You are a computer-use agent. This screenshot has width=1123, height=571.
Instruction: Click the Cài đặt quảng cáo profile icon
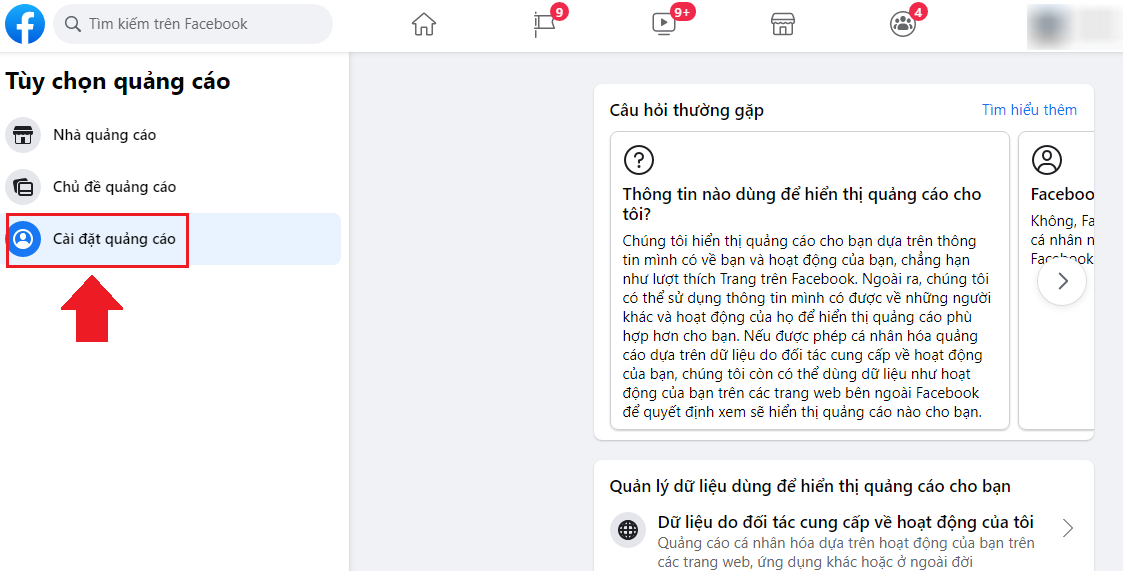(23, 239)
